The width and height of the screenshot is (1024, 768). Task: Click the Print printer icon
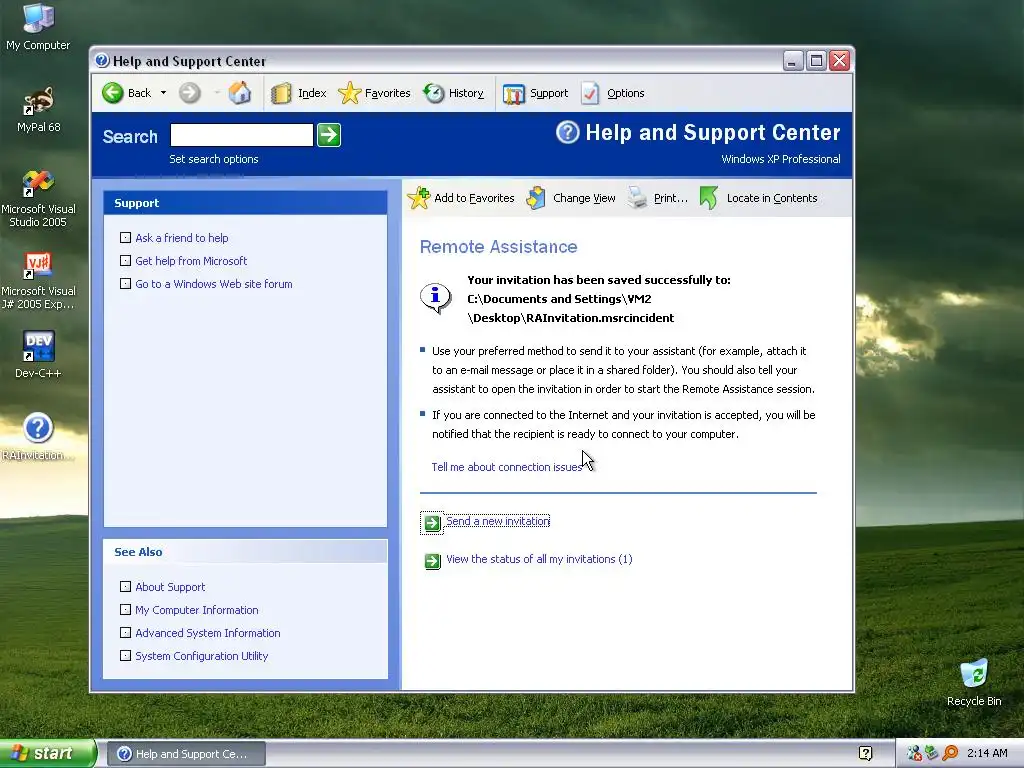(637, 198)
